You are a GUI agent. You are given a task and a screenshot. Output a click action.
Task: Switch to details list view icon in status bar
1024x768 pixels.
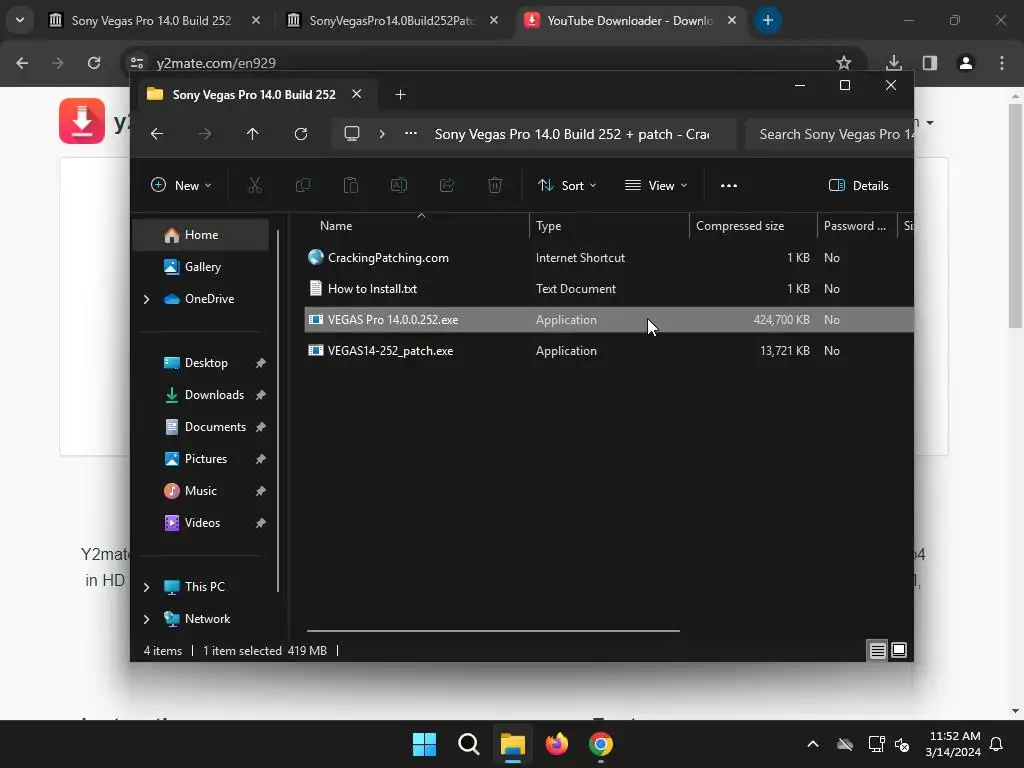(877, 650)
